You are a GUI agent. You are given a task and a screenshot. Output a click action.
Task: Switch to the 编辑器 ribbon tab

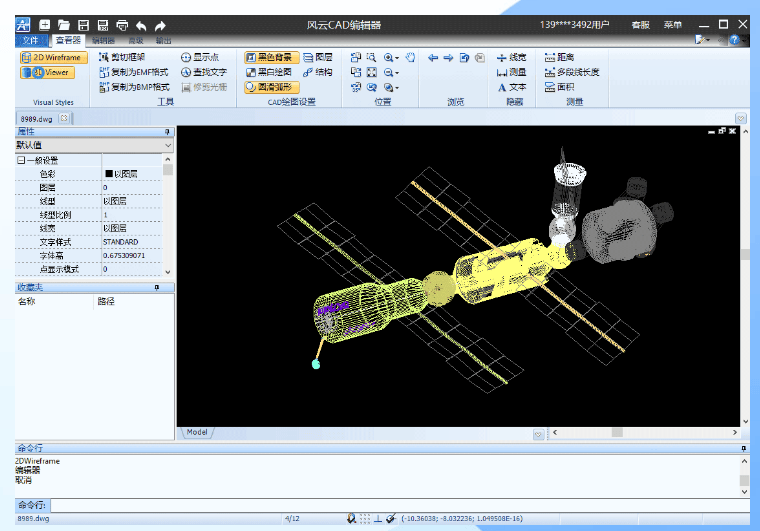click(x=103, y=41)
